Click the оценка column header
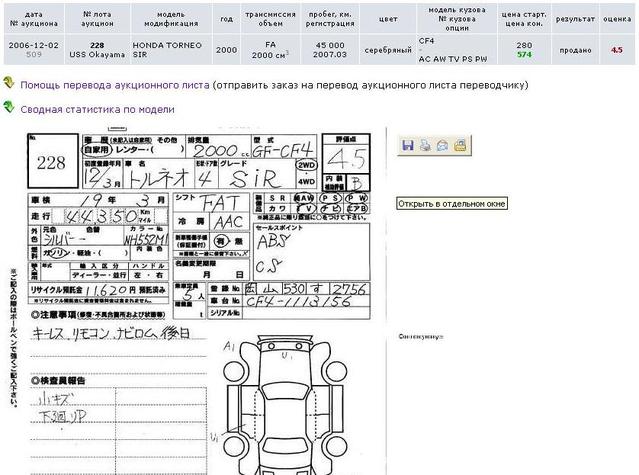The height and width of the screenshot is (475, 639). point(617,19)
